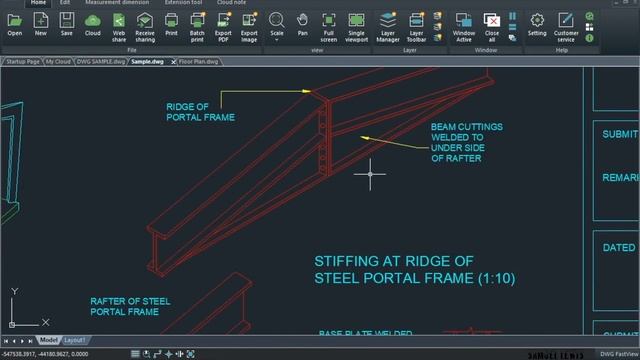This screenshot has width=640, height=360.
Task: Activate the Pan hand tool
Action: coord(302,24)
